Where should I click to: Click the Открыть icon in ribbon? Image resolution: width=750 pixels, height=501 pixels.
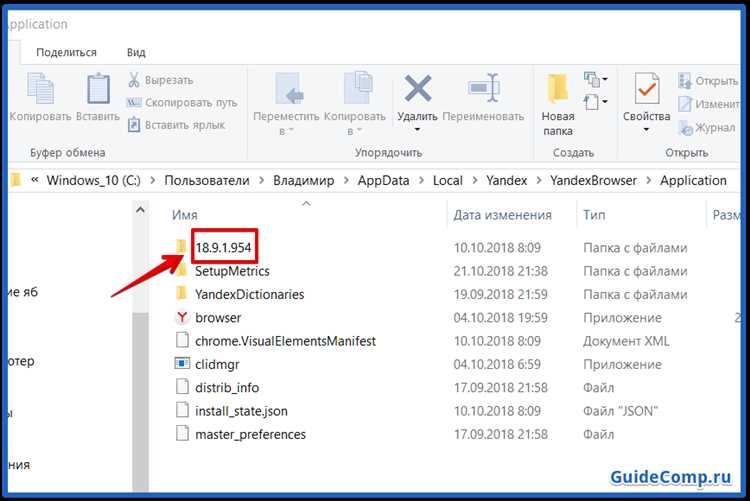[x=685, y=80]
